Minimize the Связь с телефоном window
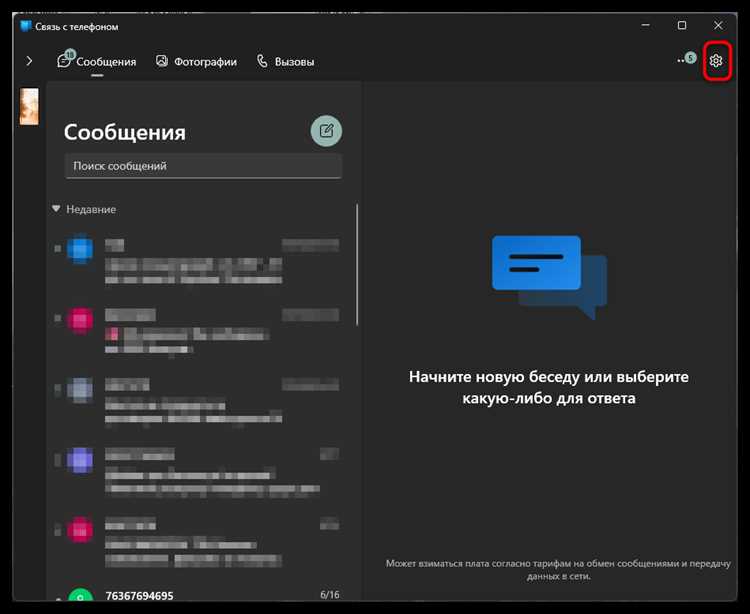The width and height of the screenshot is (750, 614). tap(646, 25)
